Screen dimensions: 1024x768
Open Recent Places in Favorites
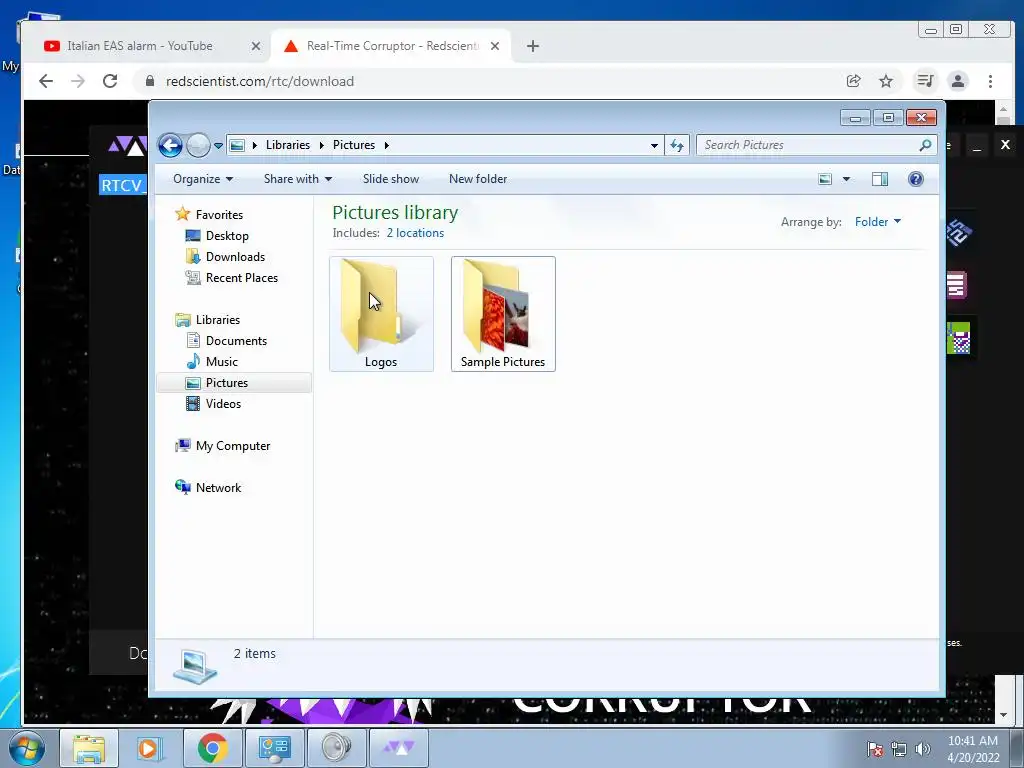tap(242, 278)
